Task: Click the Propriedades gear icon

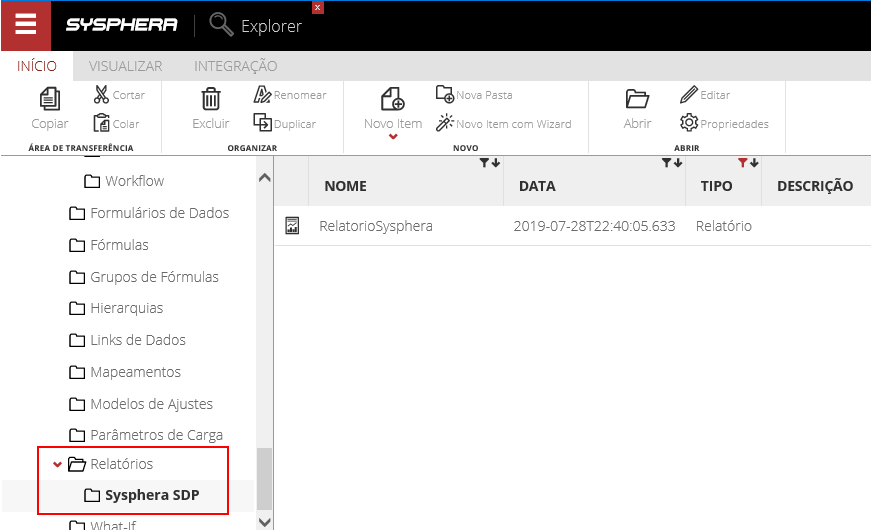Action: click(x=689, y=122)
